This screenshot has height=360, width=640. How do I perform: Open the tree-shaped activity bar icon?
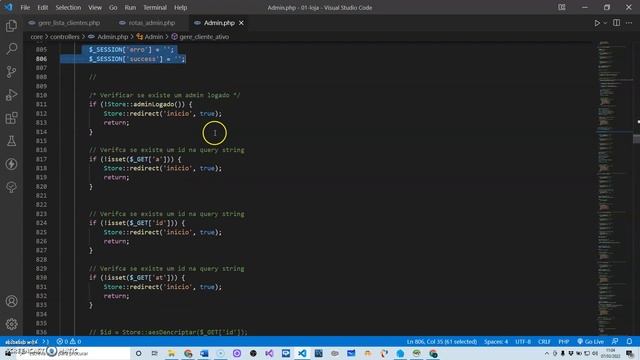coord(11,187)
